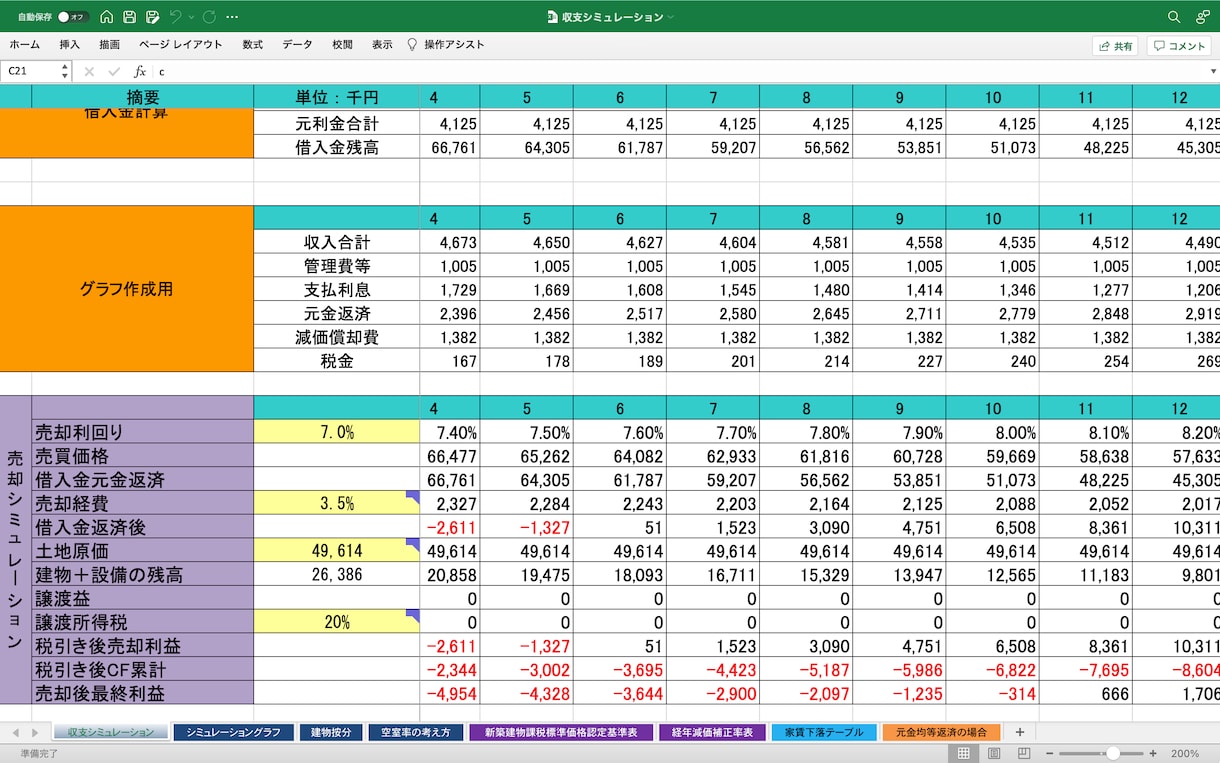This screenshot has width=1220, height=763.
Task: Open the 表示 ribbon tab
Action: pos(382,45)
